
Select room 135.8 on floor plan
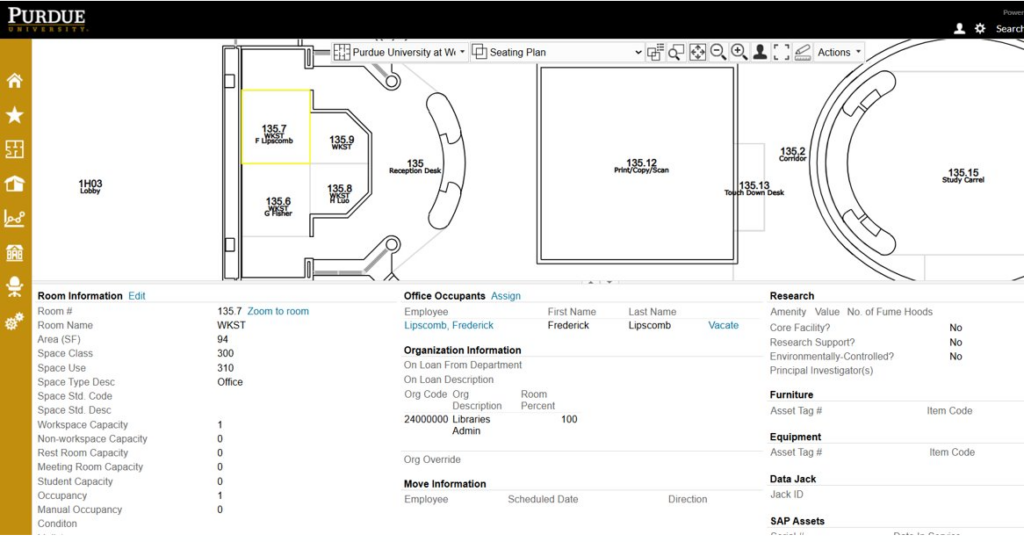coord(340,194)
